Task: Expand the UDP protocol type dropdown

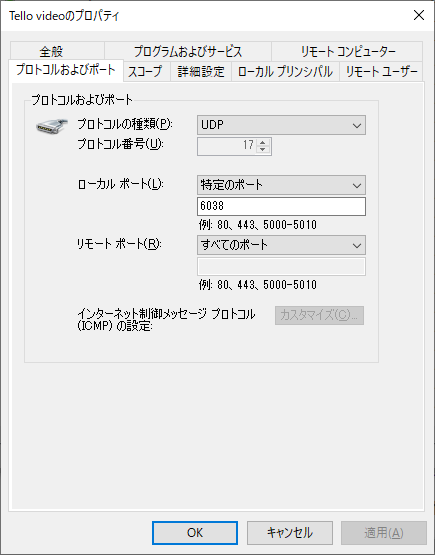Action: click(x=281, y=125)
